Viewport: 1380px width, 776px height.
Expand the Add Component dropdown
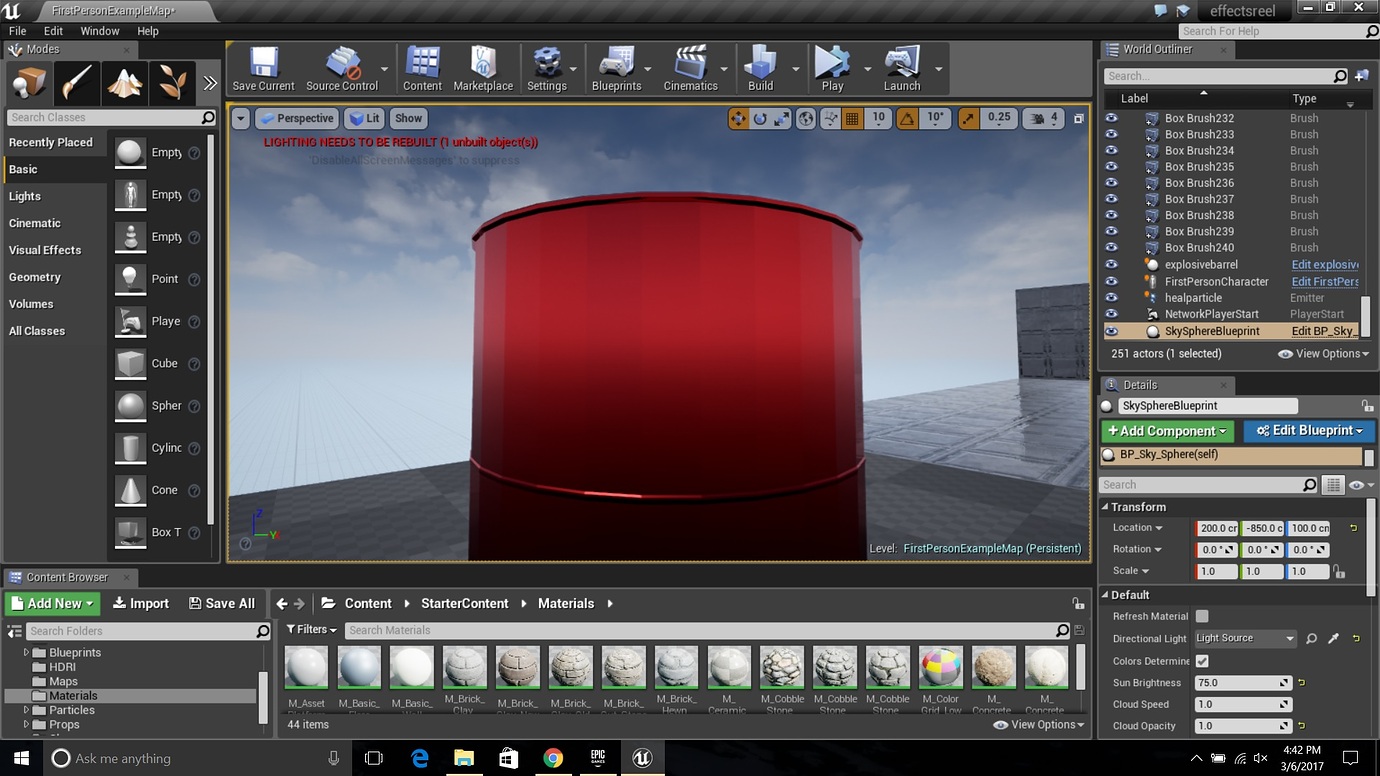pyautogui.click(x=1167, y=431)
